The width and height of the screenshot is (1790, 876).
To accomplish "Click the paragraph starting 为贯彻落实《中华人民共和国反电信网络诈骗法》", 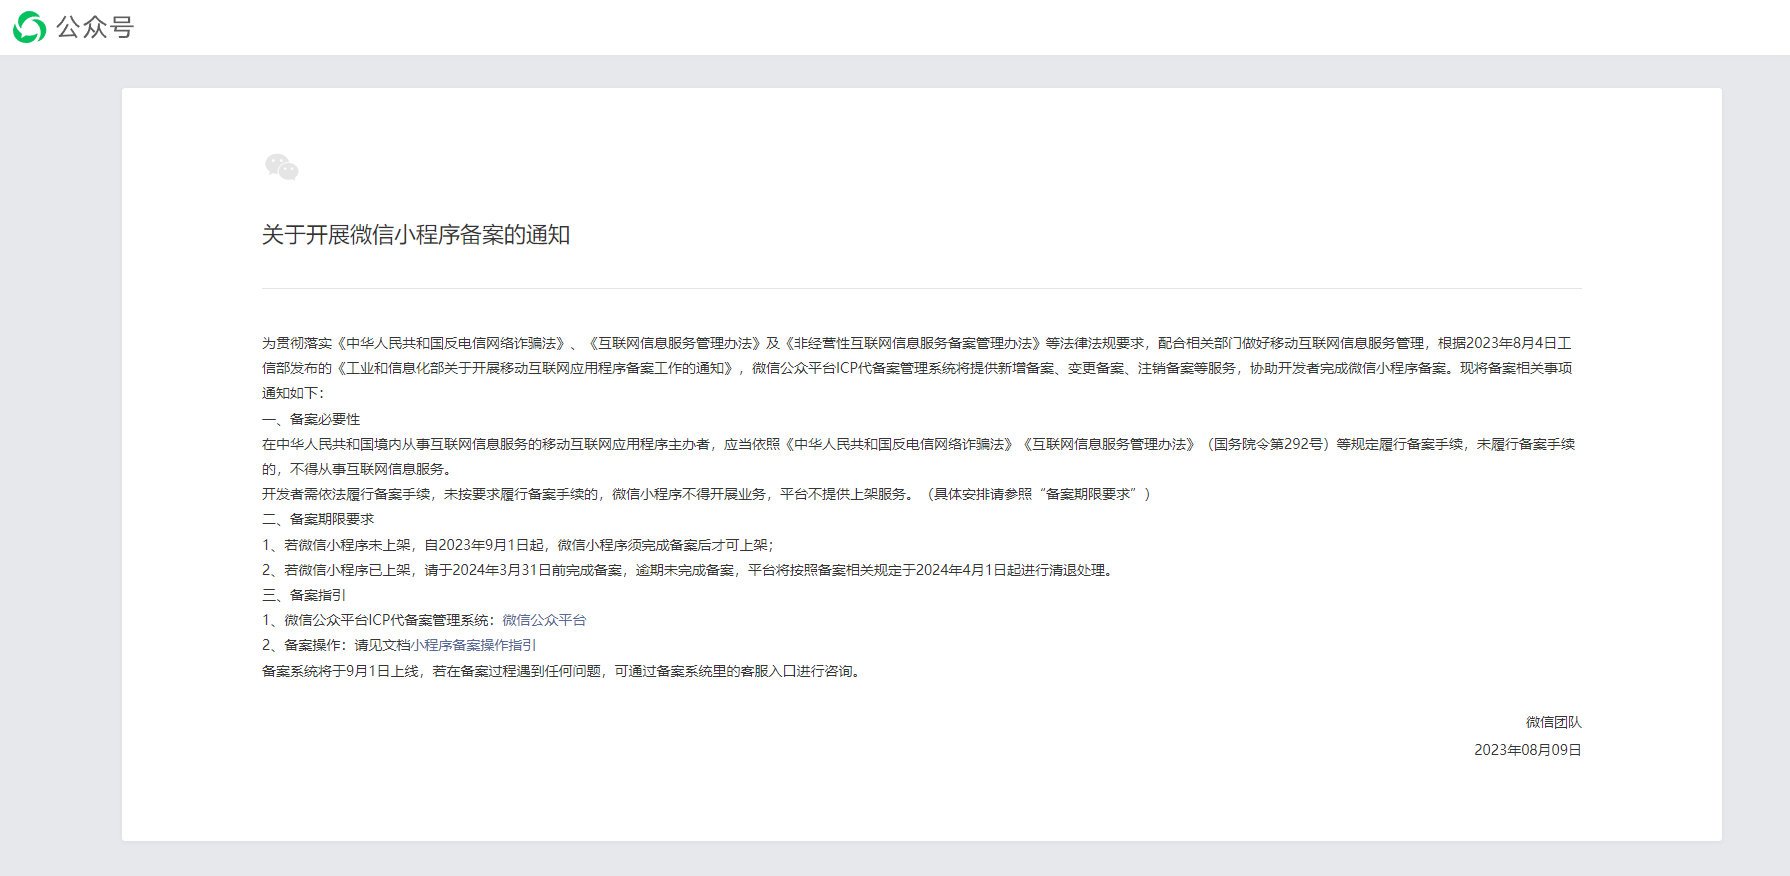I will pos(918,368).
